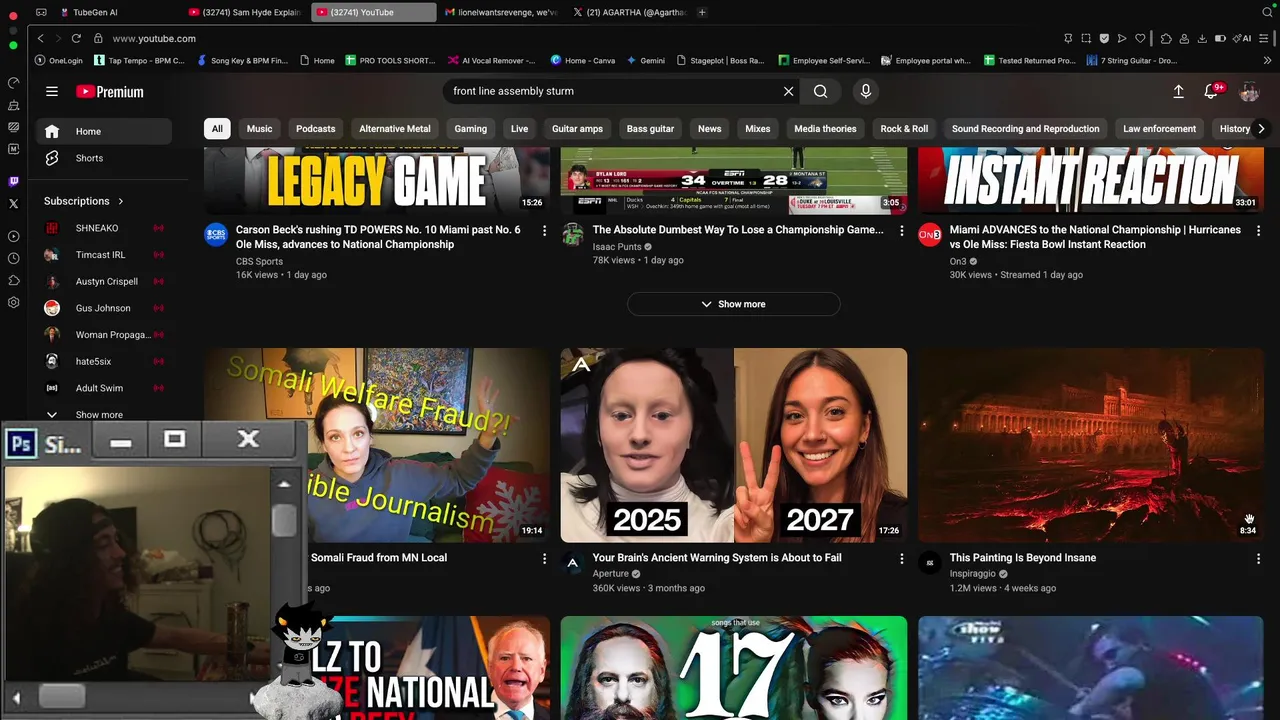Open a new browser tab
The width and height of the screenshot is (1280, 720).
point(702,12)
